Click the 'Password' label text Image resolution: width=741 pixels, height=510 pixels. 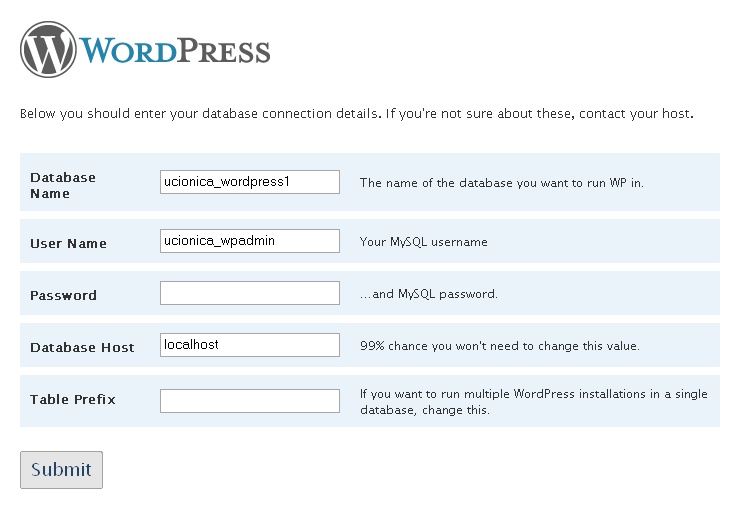[x=63, y=295]
